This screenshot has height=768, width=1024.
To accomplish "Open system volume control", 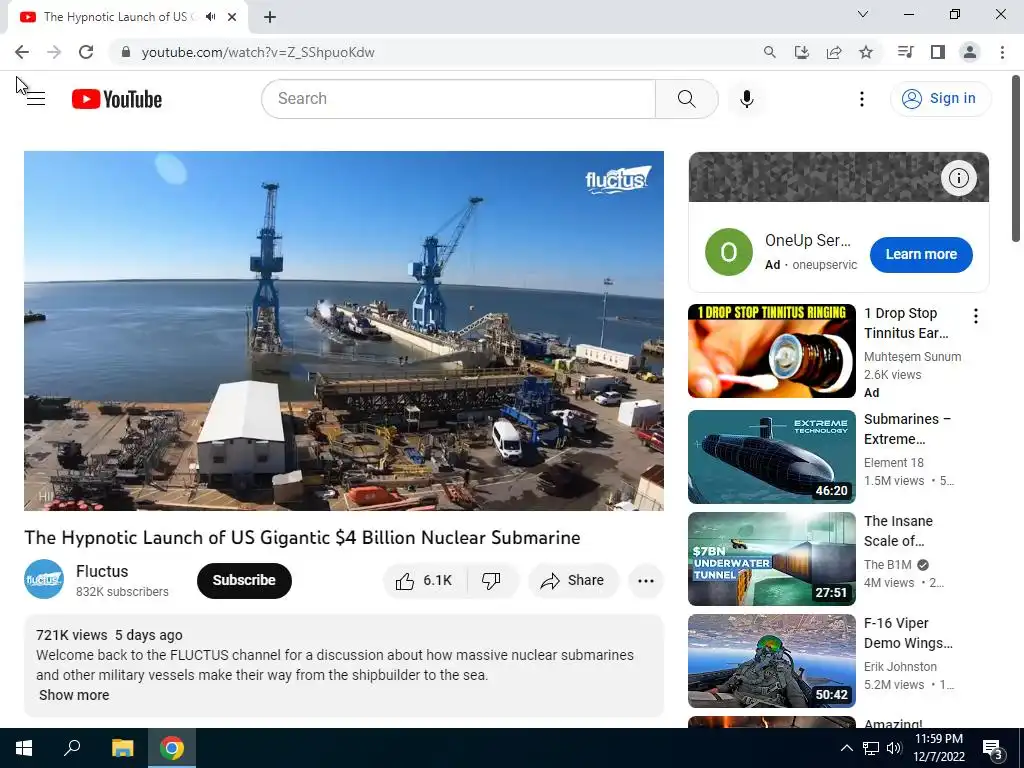I will point(894,748).
